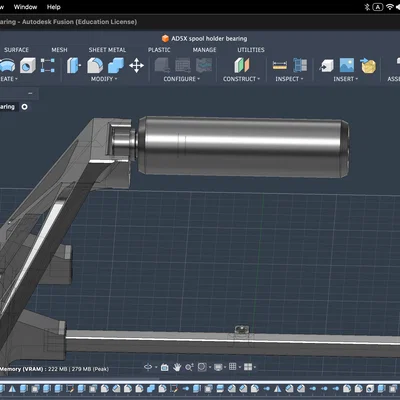The height and width of the screenshot is (400, 400).
Task: Go to the UTILITIES tab
Action: [251, 50]
